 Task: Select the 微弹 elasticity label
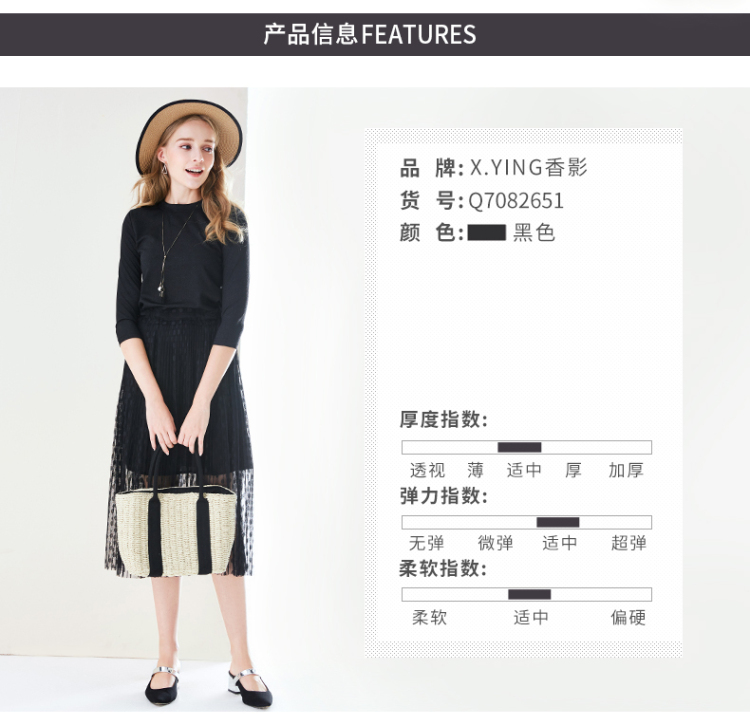496,543
